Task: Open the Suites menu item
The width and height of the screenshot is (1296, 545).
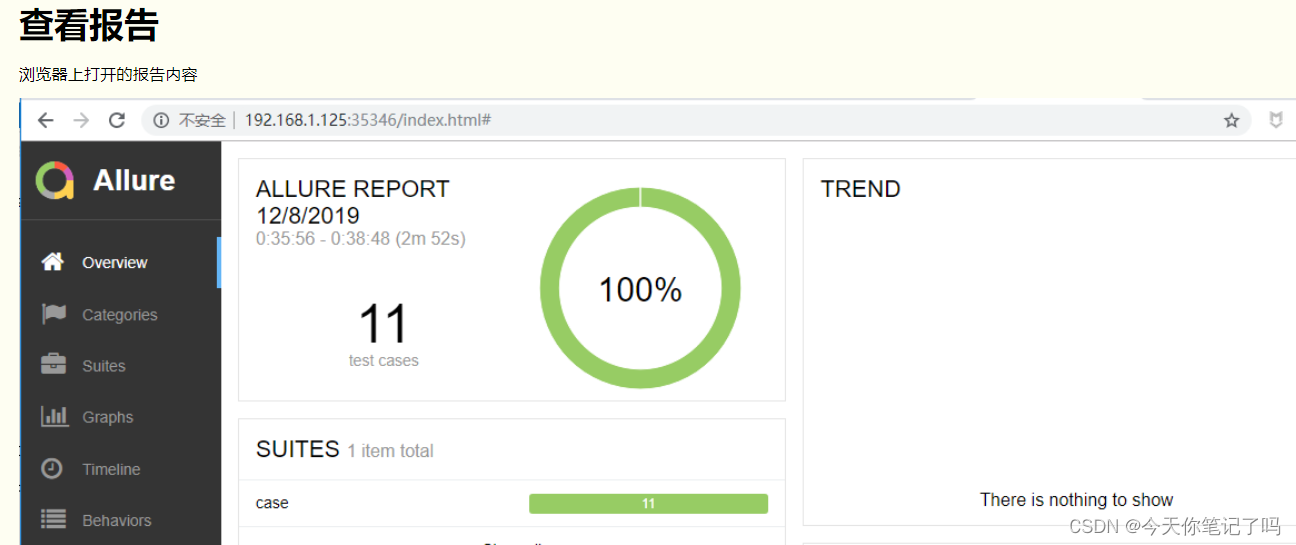Action: [x=120, y=366]
